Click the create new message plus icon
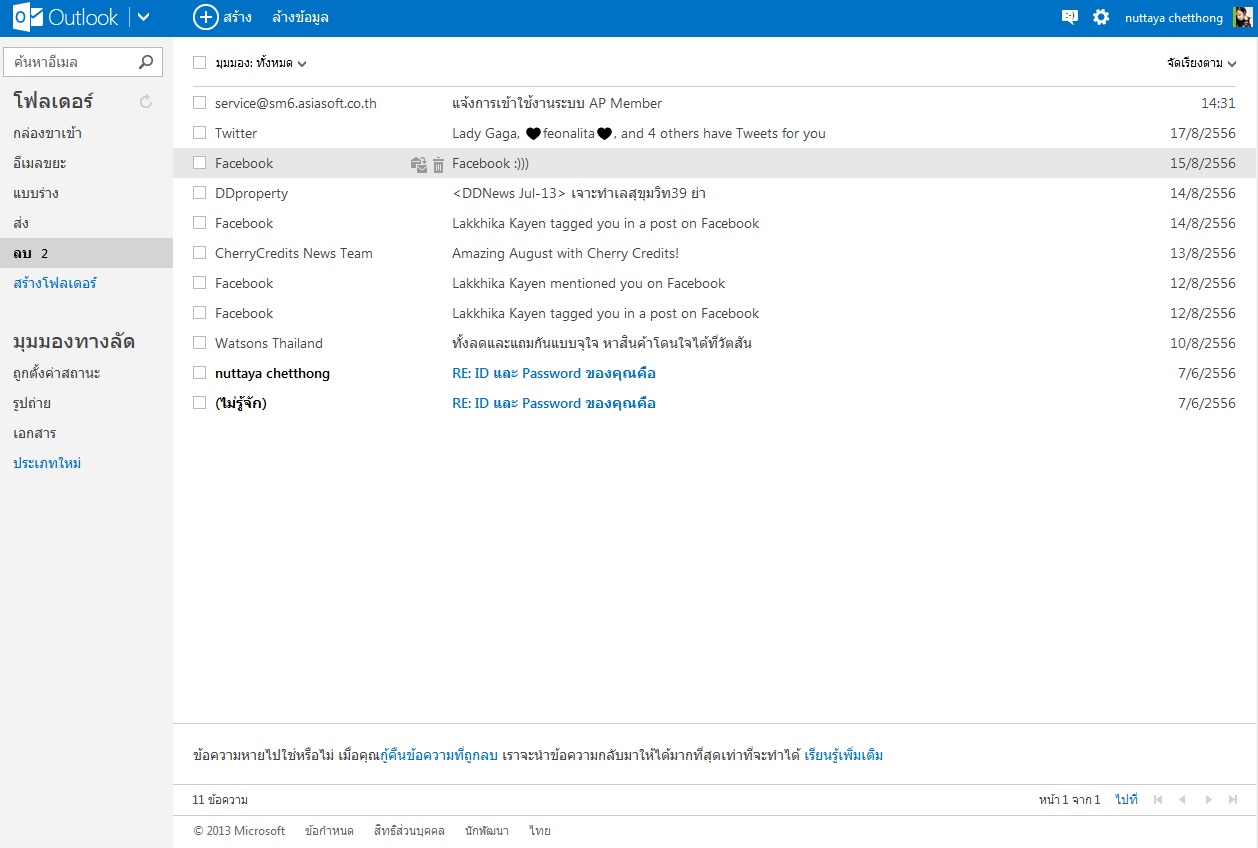Image resolution: width=1258 pixels, height=848 pixels. tap(206, 17)
